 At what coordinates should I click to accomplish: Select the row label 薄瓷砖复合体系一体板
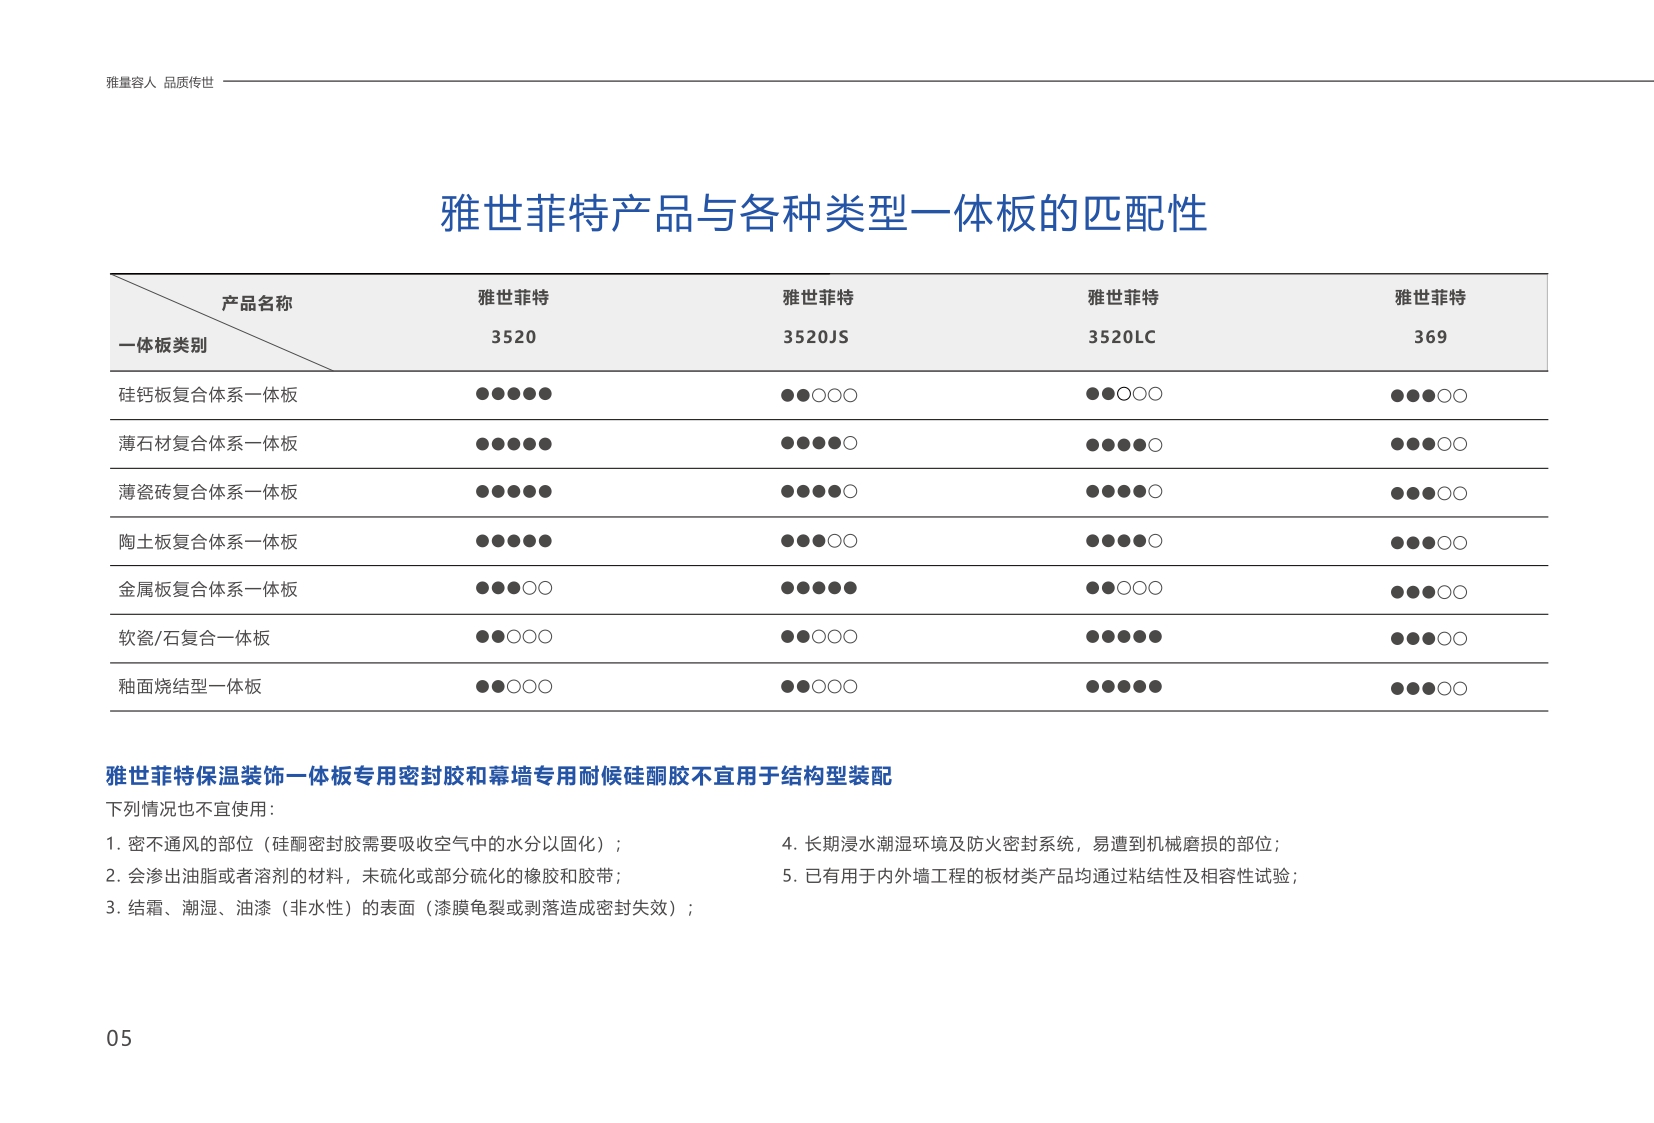tap(208, 492)
